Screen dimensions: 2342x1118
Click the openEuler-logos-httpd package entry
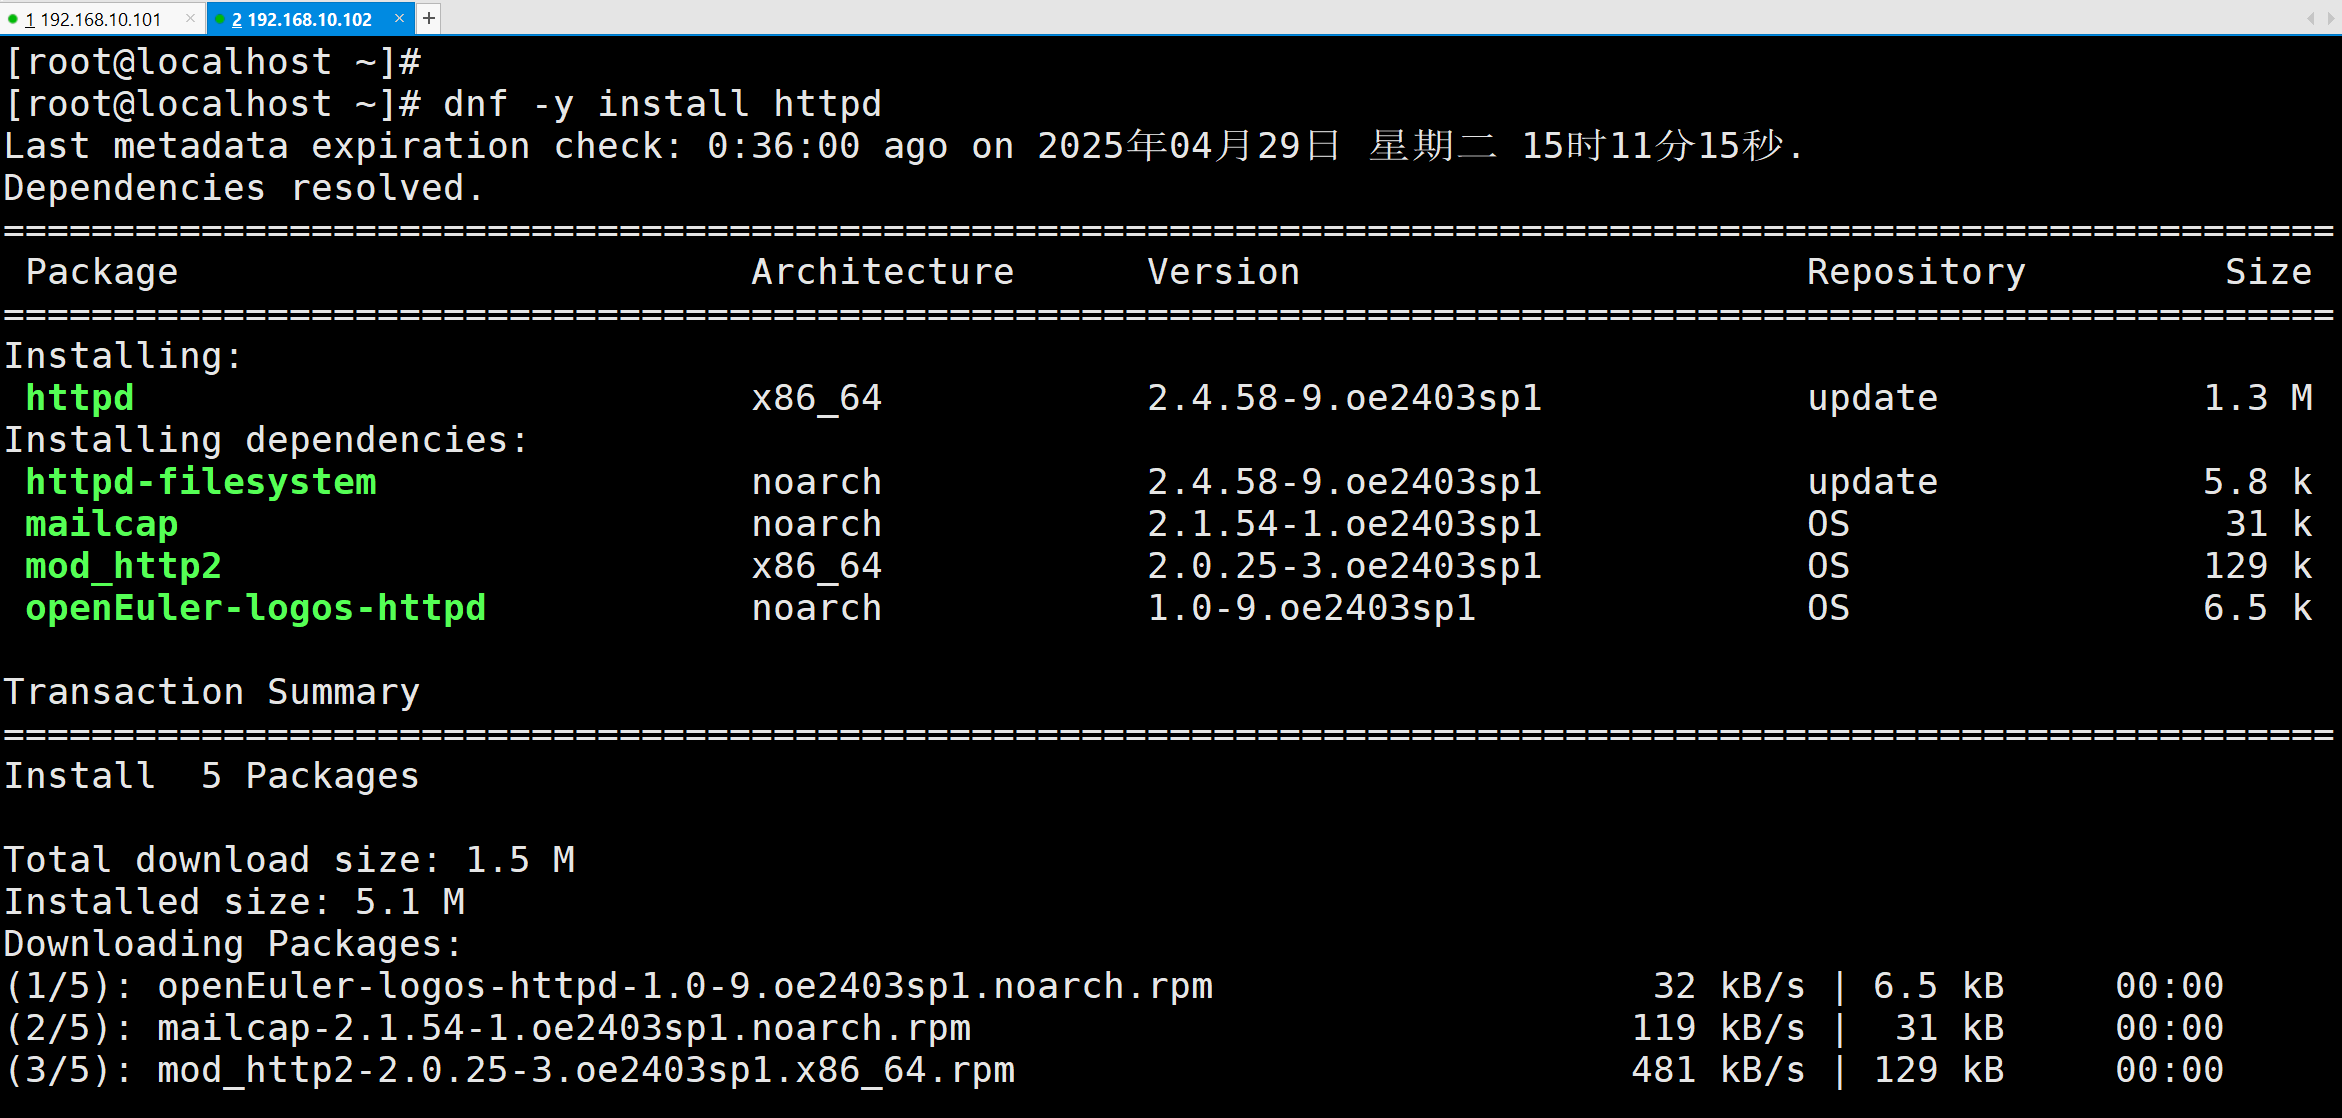click(x=255, y=608)
